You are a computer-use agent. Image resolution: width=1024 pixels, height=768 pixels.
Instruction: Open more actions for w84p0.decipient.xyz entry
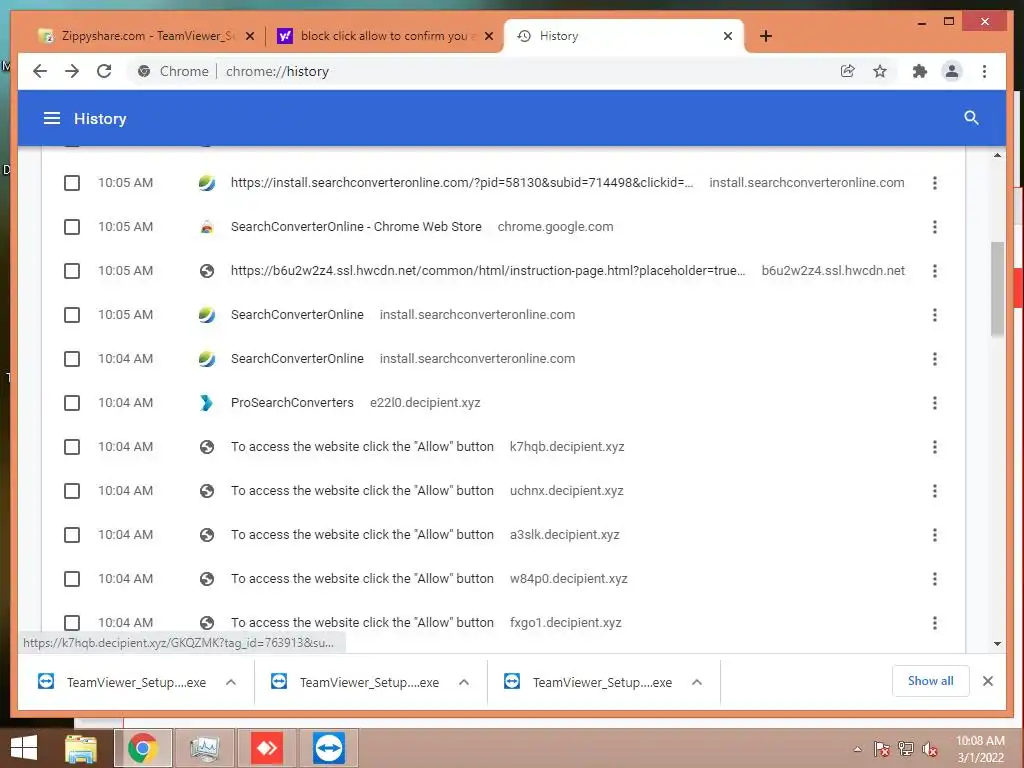point(935,579)
